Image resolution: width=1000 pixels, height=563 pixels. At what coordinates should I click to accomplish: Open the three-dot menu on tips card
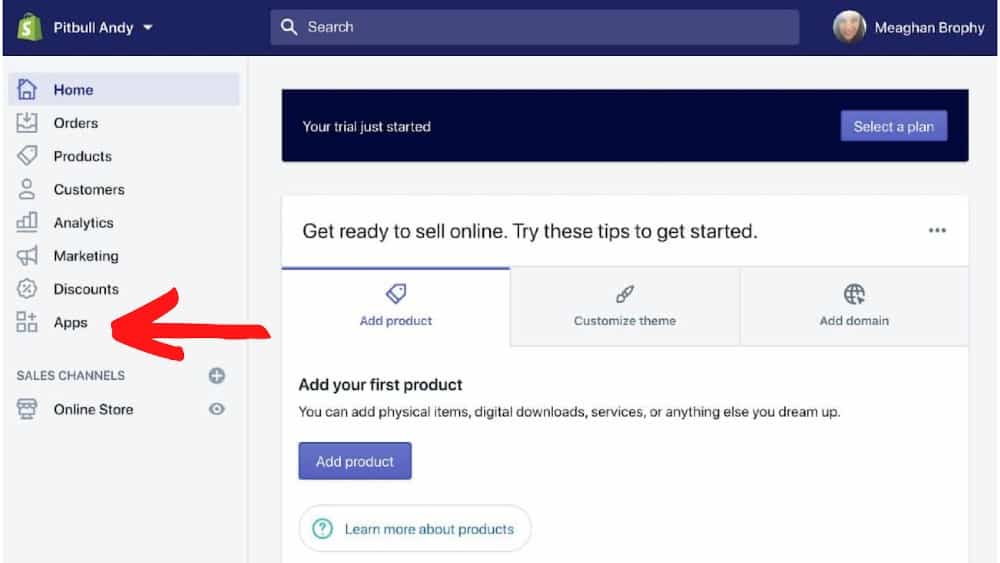click(x=937, y=230)
